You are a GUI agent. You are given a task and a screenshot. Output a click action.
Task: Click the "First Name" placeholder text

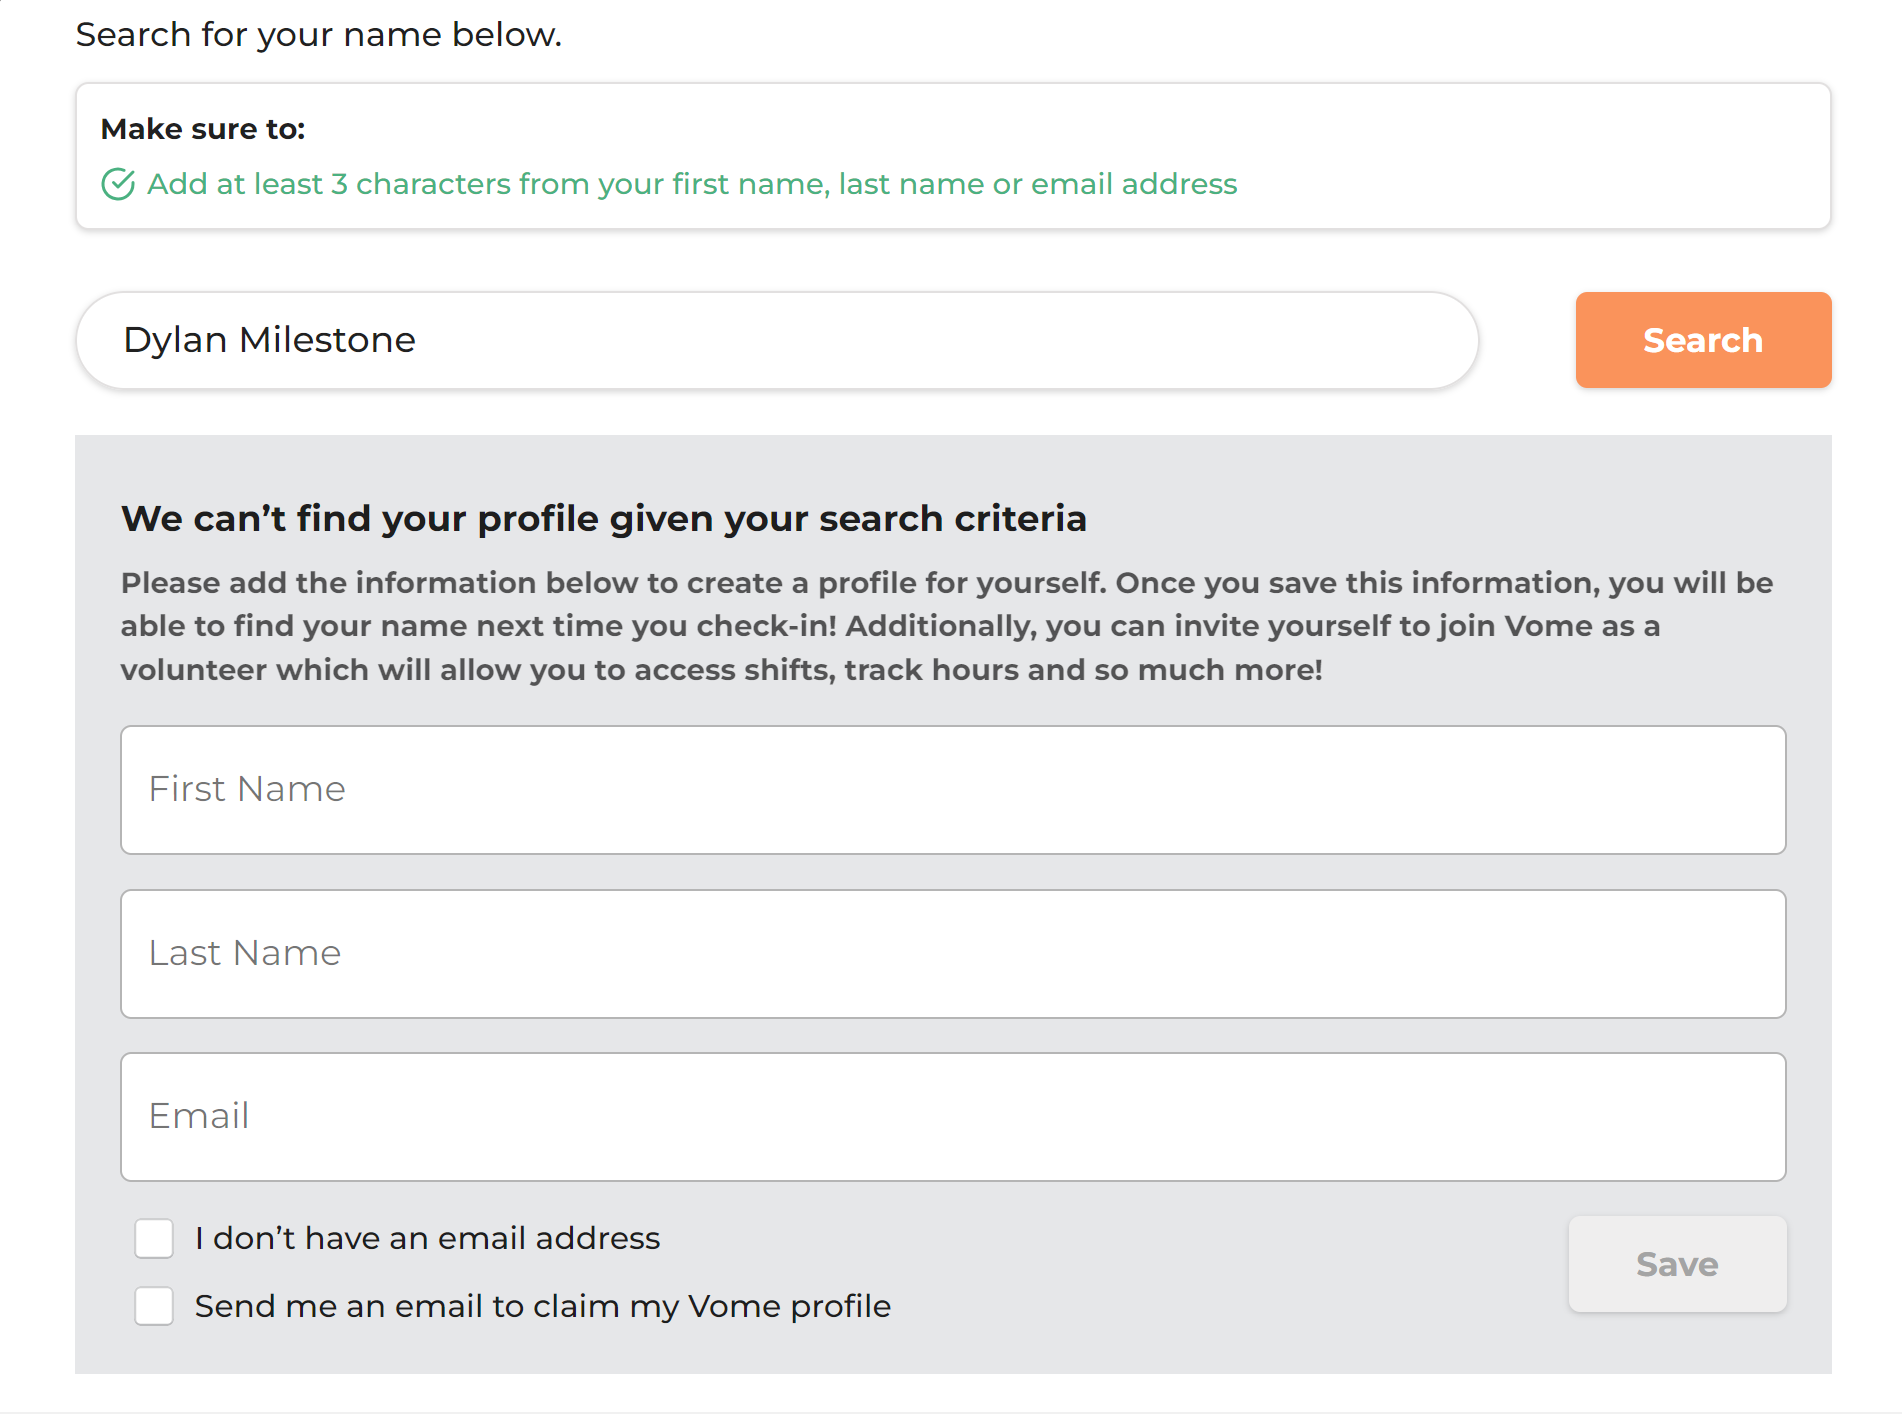(247, 789)
